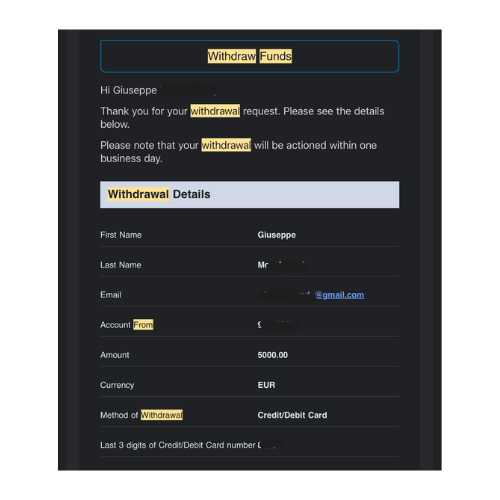Click the highlighted From keyword
Screen dimensions: 500x500
pyautogui.click(x=143, y=325)
